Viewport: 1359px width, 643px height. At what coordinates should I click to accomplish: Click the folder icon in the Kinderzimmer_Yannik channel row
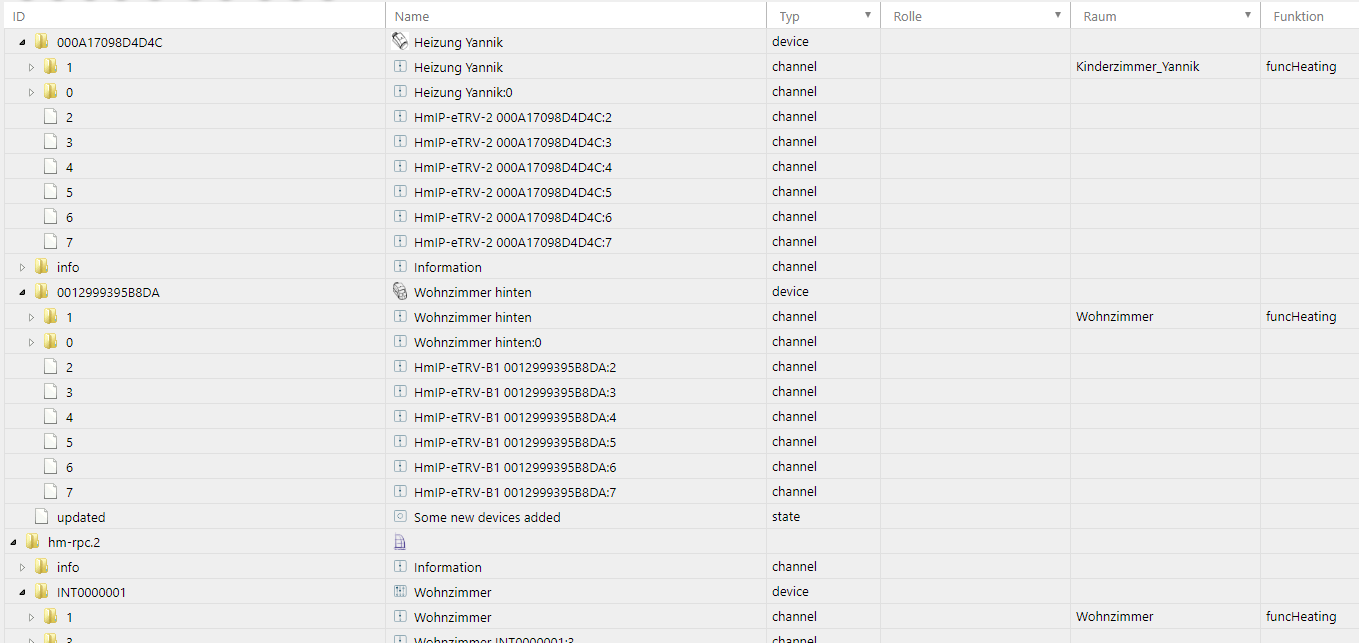point(50,67)
